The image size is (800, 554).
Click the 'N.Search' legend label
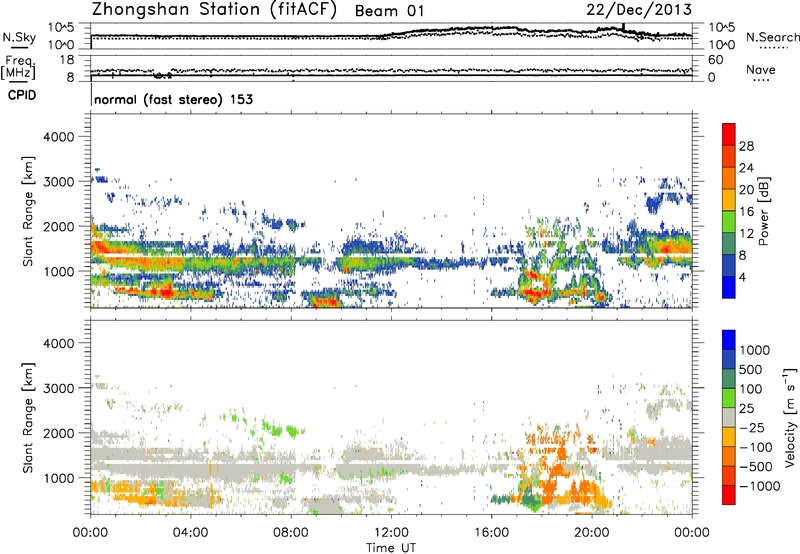coord(772,37)
